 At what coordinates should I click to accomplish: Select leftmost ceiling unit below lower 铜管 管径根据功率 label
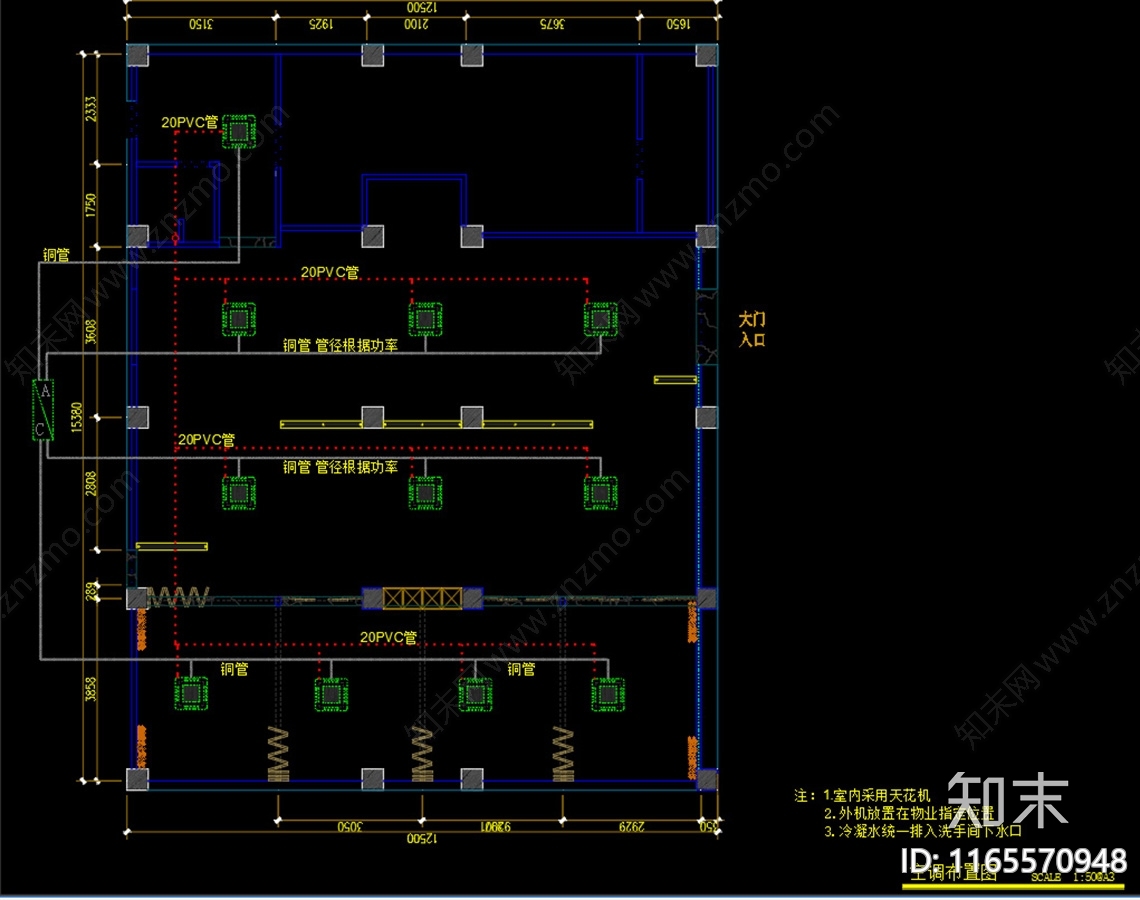[x=238, y=493]
